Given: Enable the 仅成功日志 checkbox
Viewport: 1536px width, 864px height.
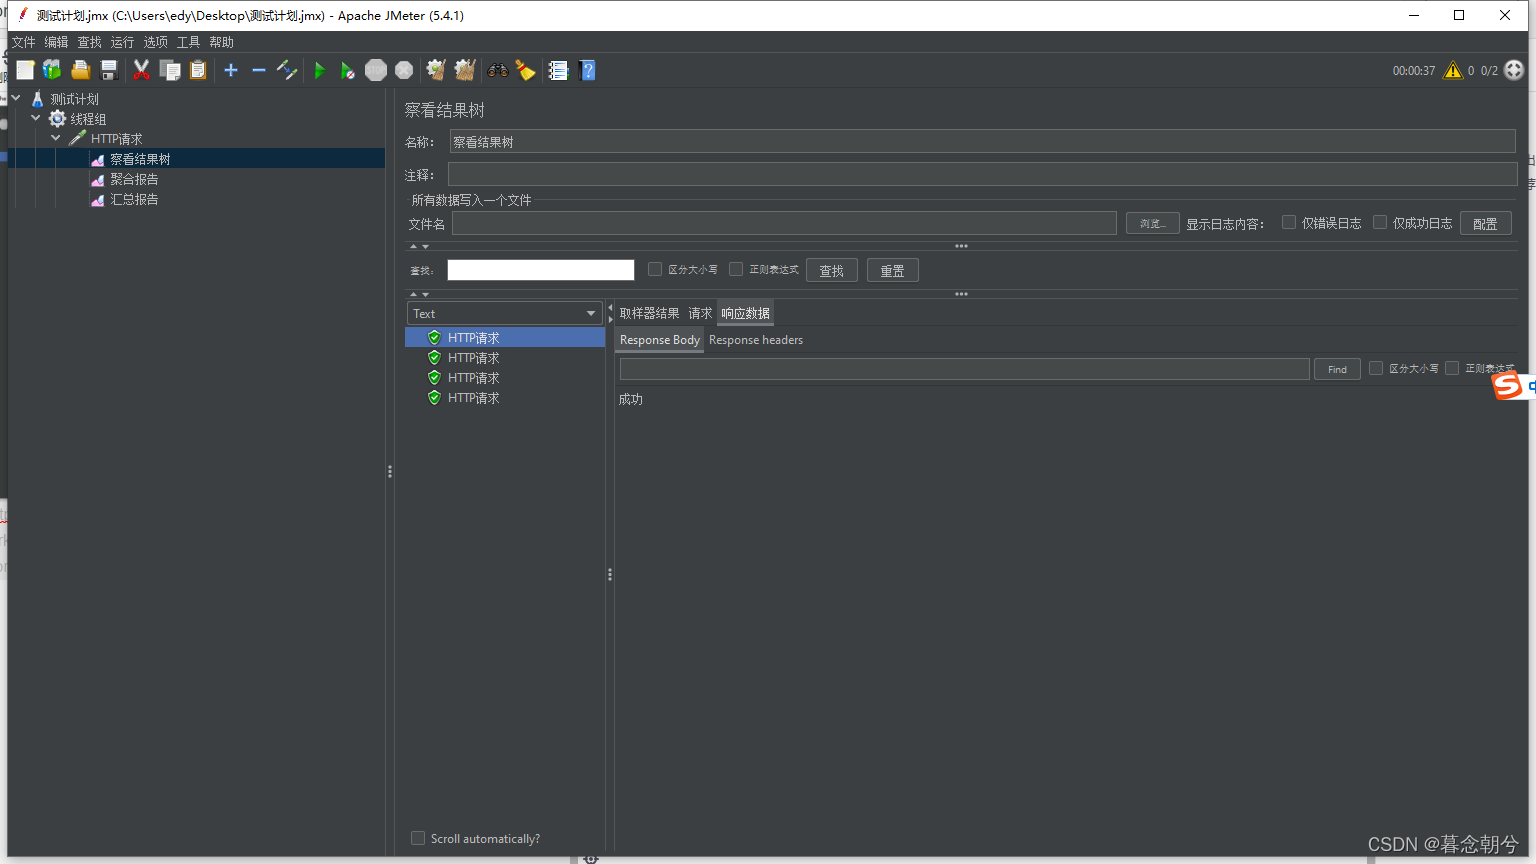Looking at the screenshot, I should 1380,222.
